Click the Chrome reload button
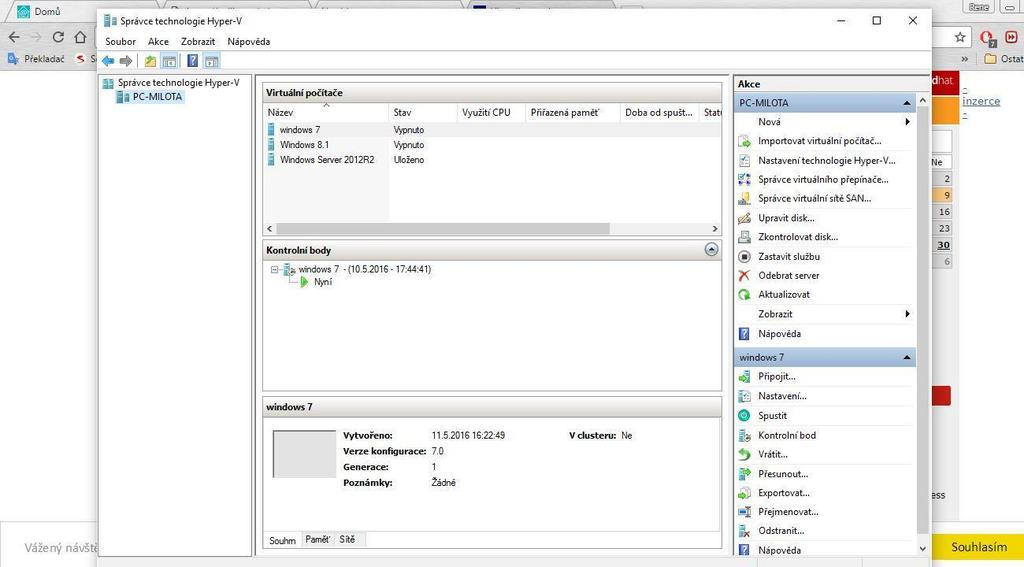 pos(58,37)
